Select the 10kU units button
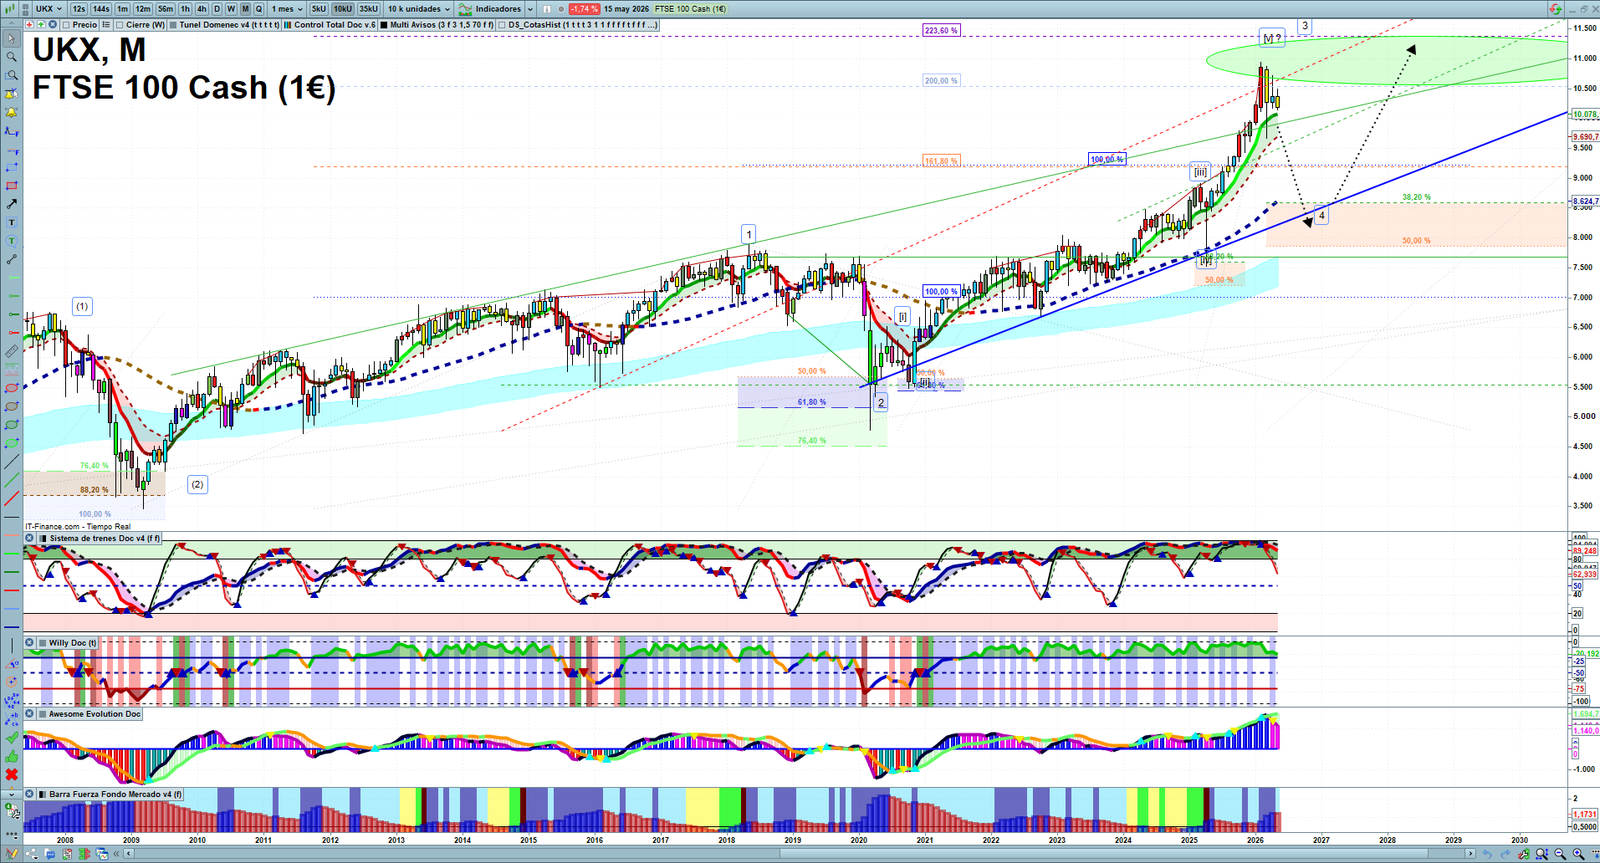The height and width of the screenshot is (863, 1600). (x=342, y=9)
